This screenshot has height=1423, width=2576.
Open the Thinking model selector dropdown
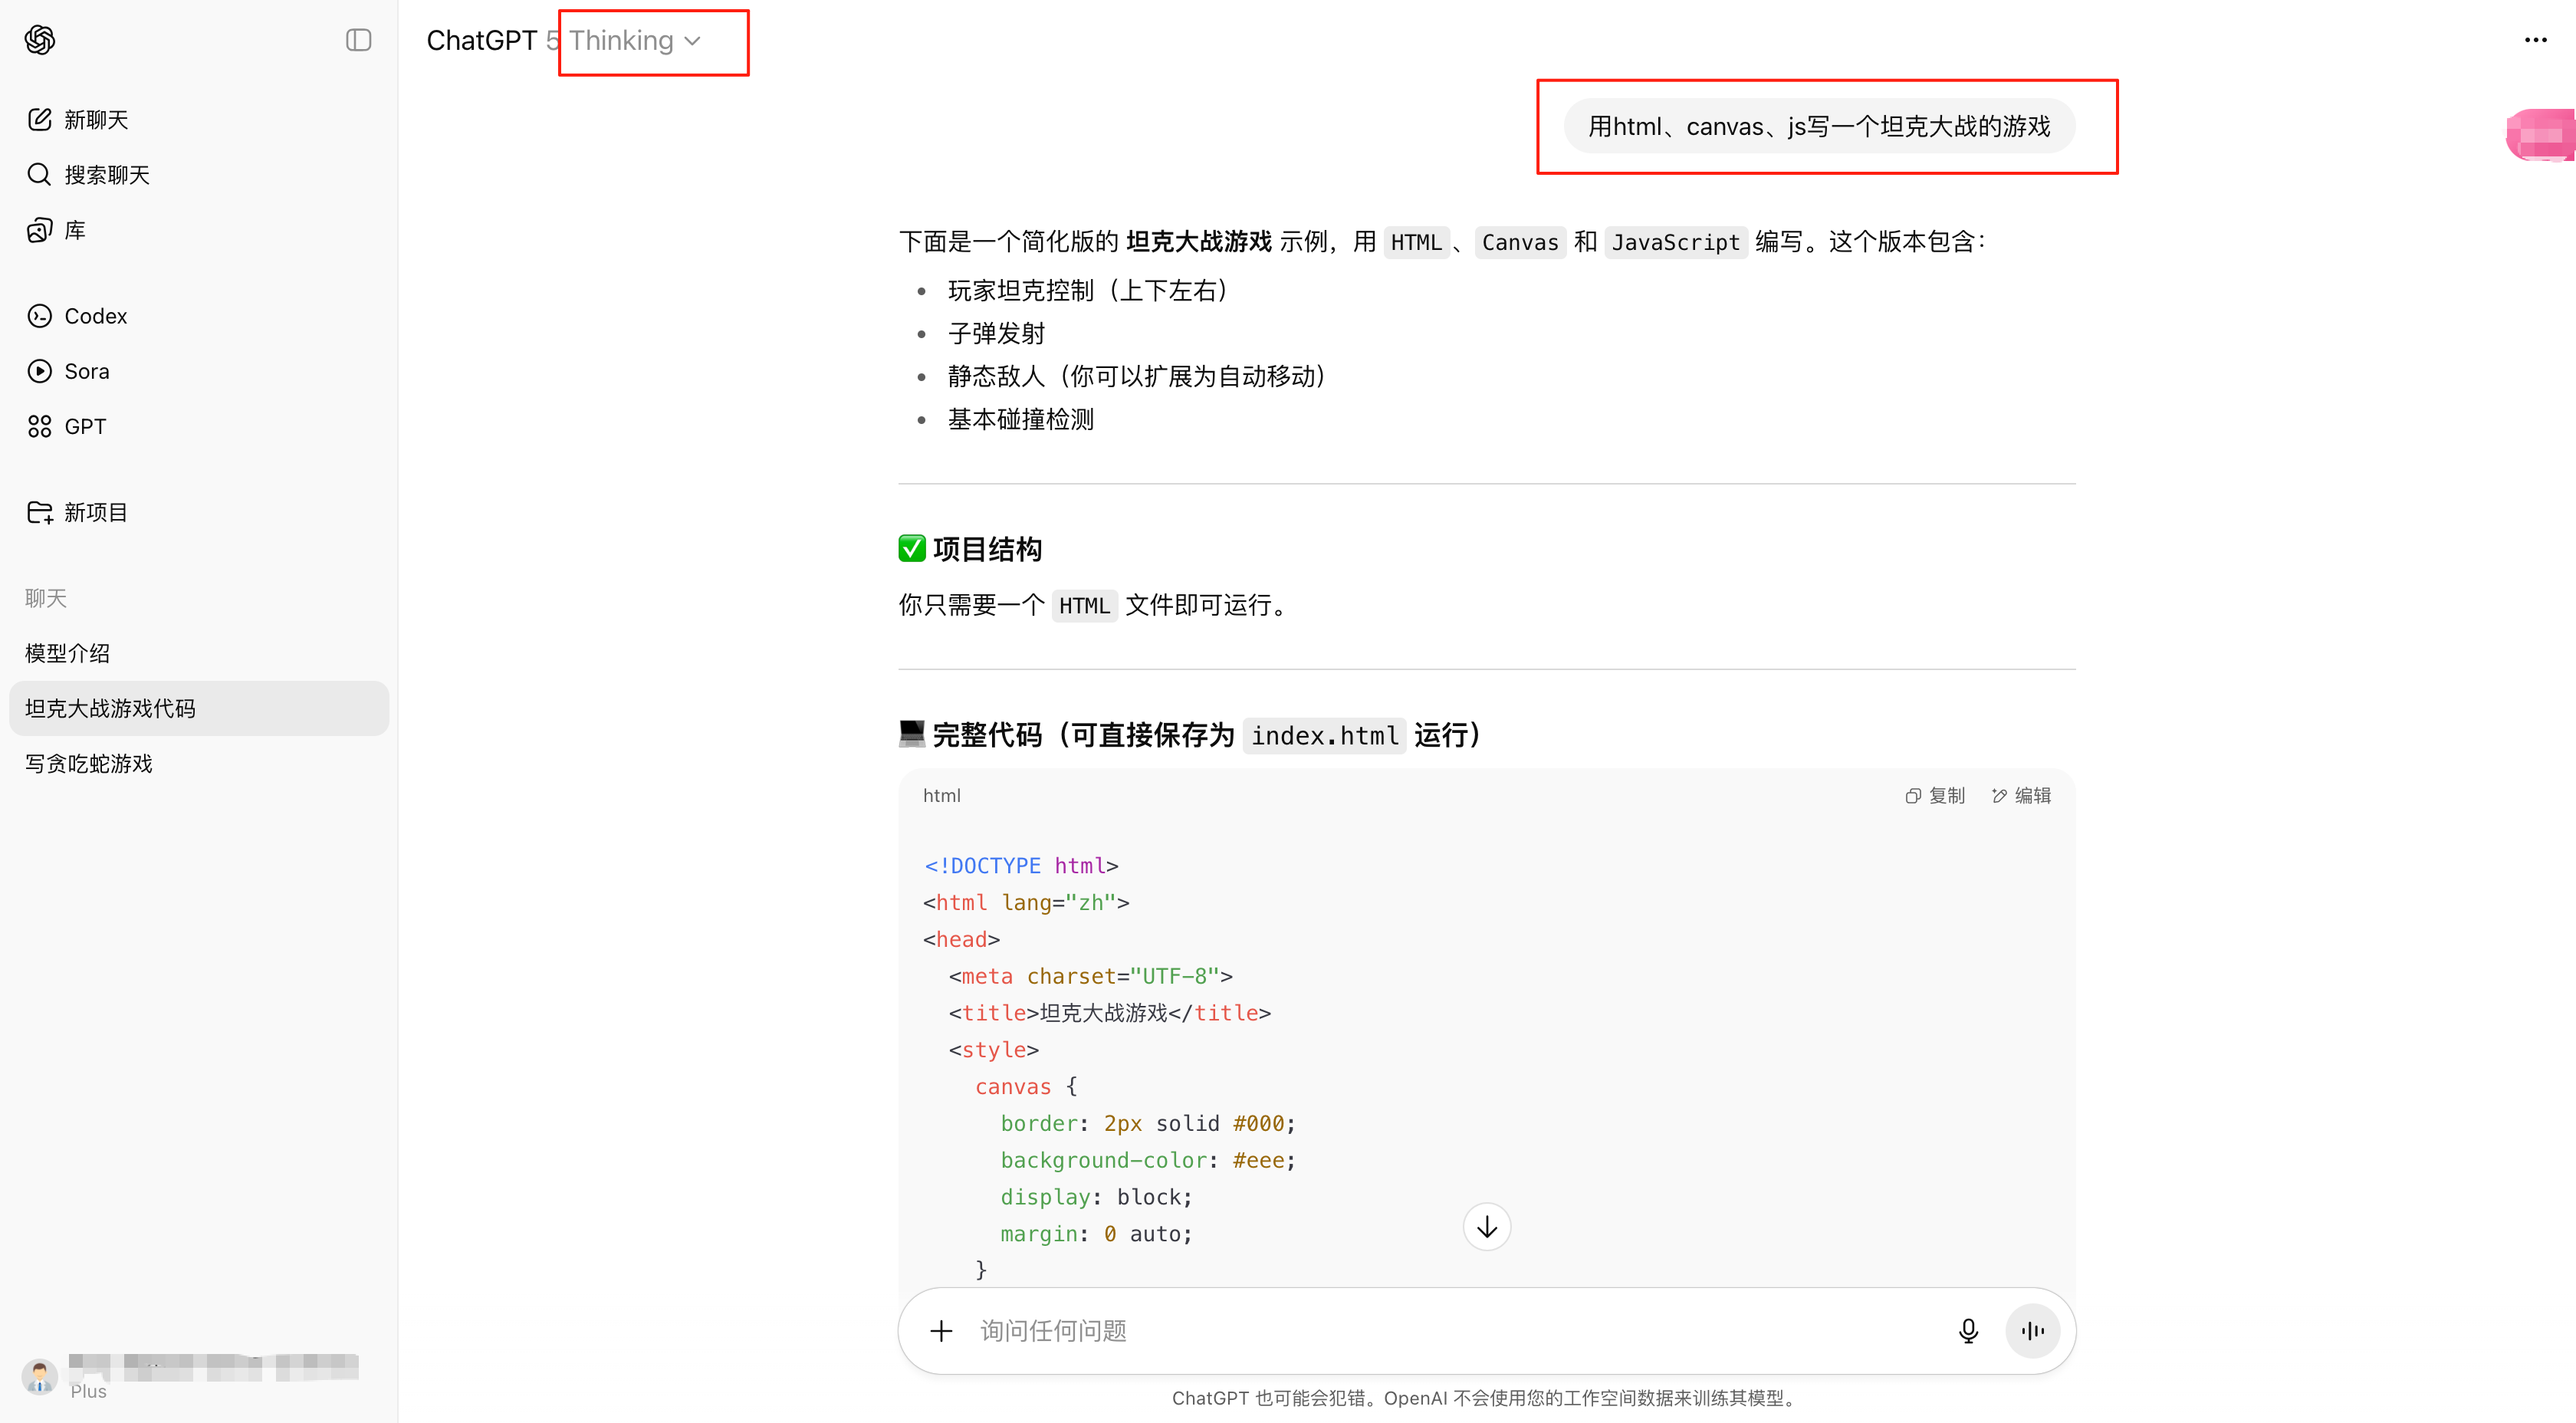634,41
